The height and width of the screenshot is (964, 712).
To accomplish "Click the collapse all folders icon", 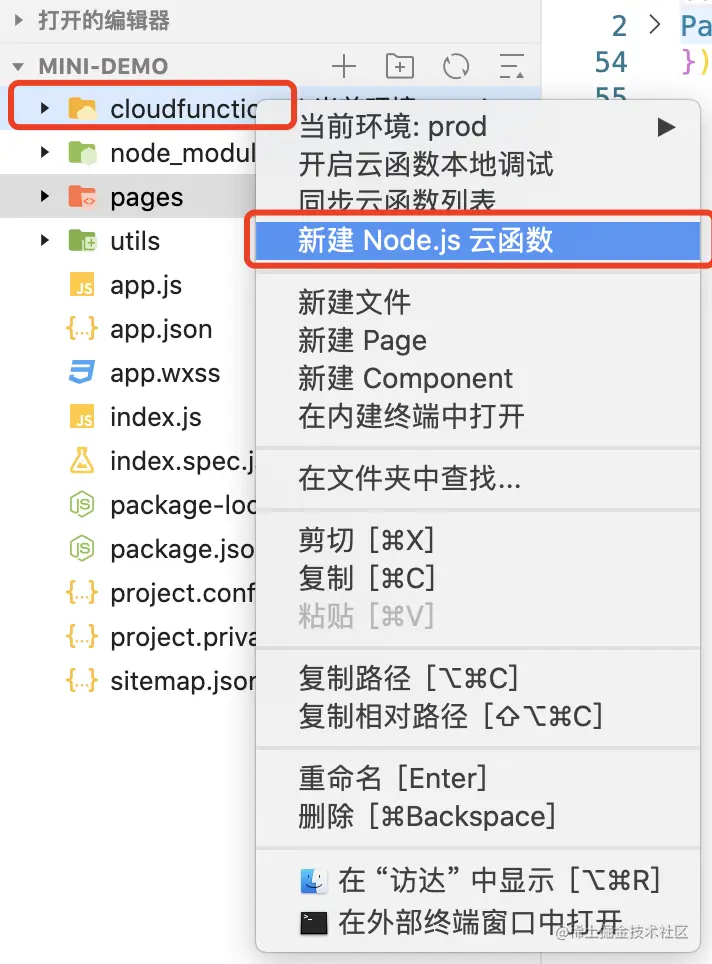I will point(511,66).
